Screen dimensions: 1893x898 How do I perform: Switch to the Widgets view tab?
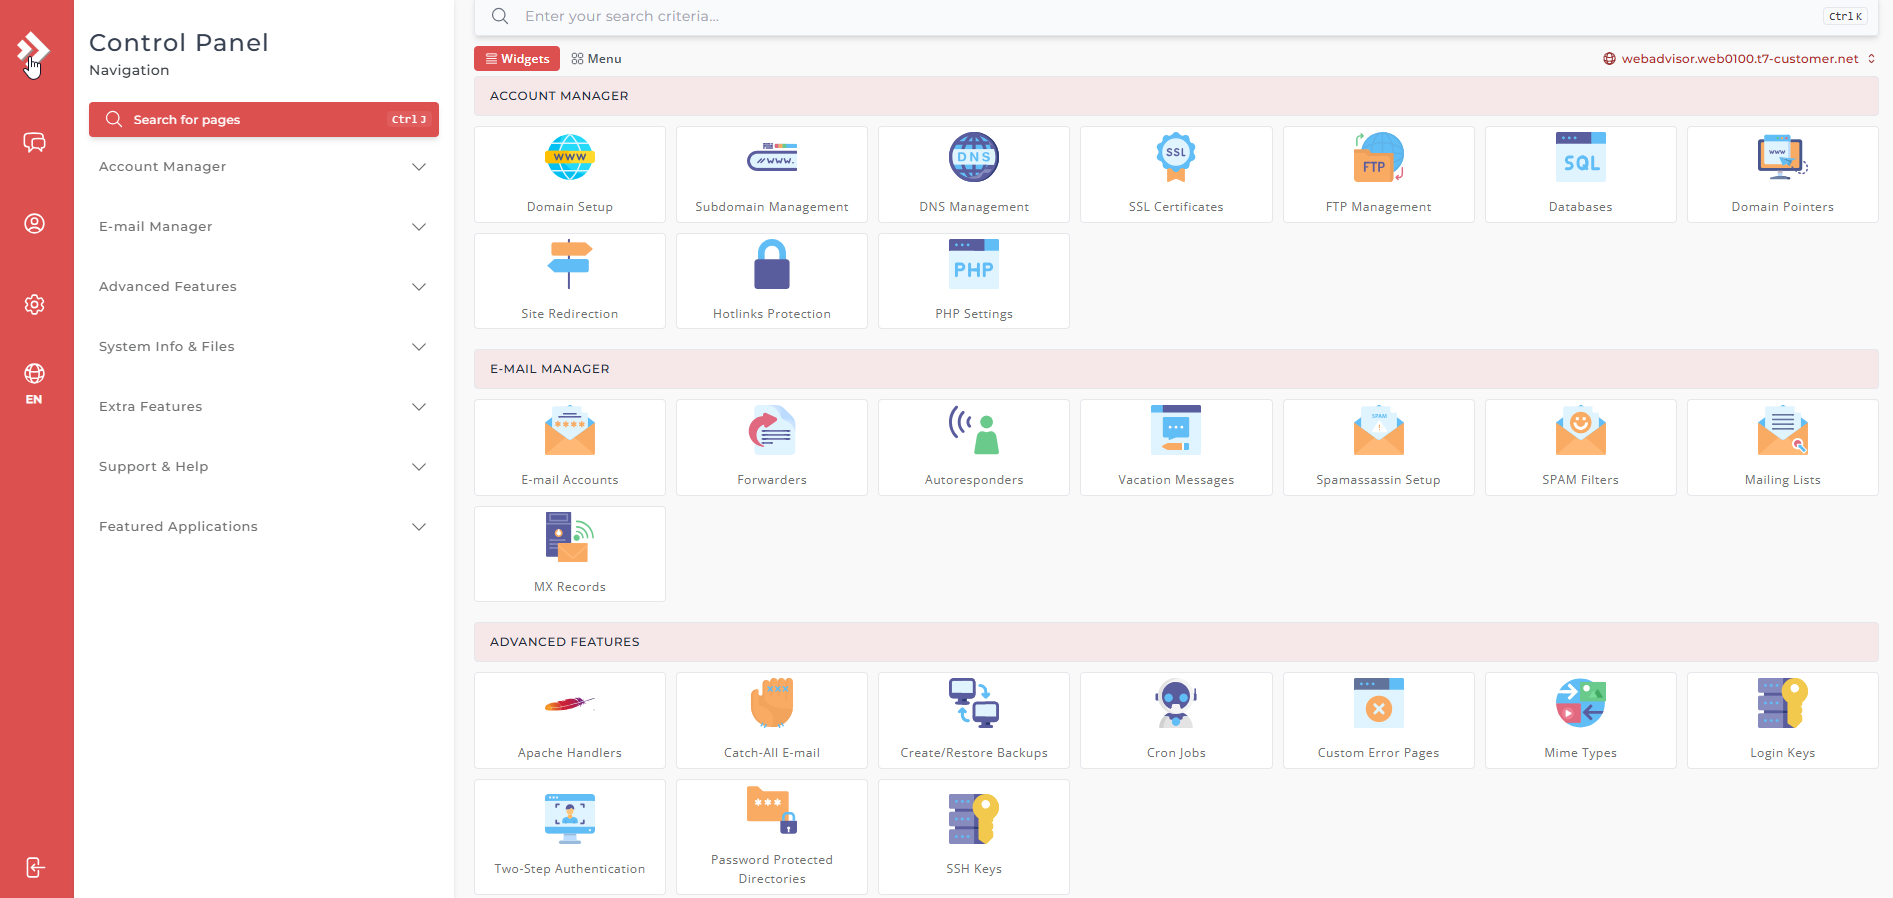517,59
